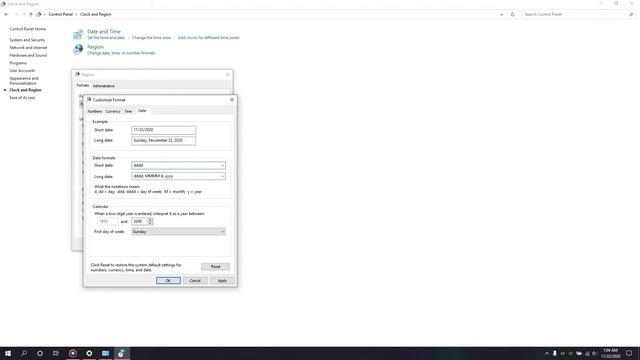Close the Customize Format dialog

232,100
